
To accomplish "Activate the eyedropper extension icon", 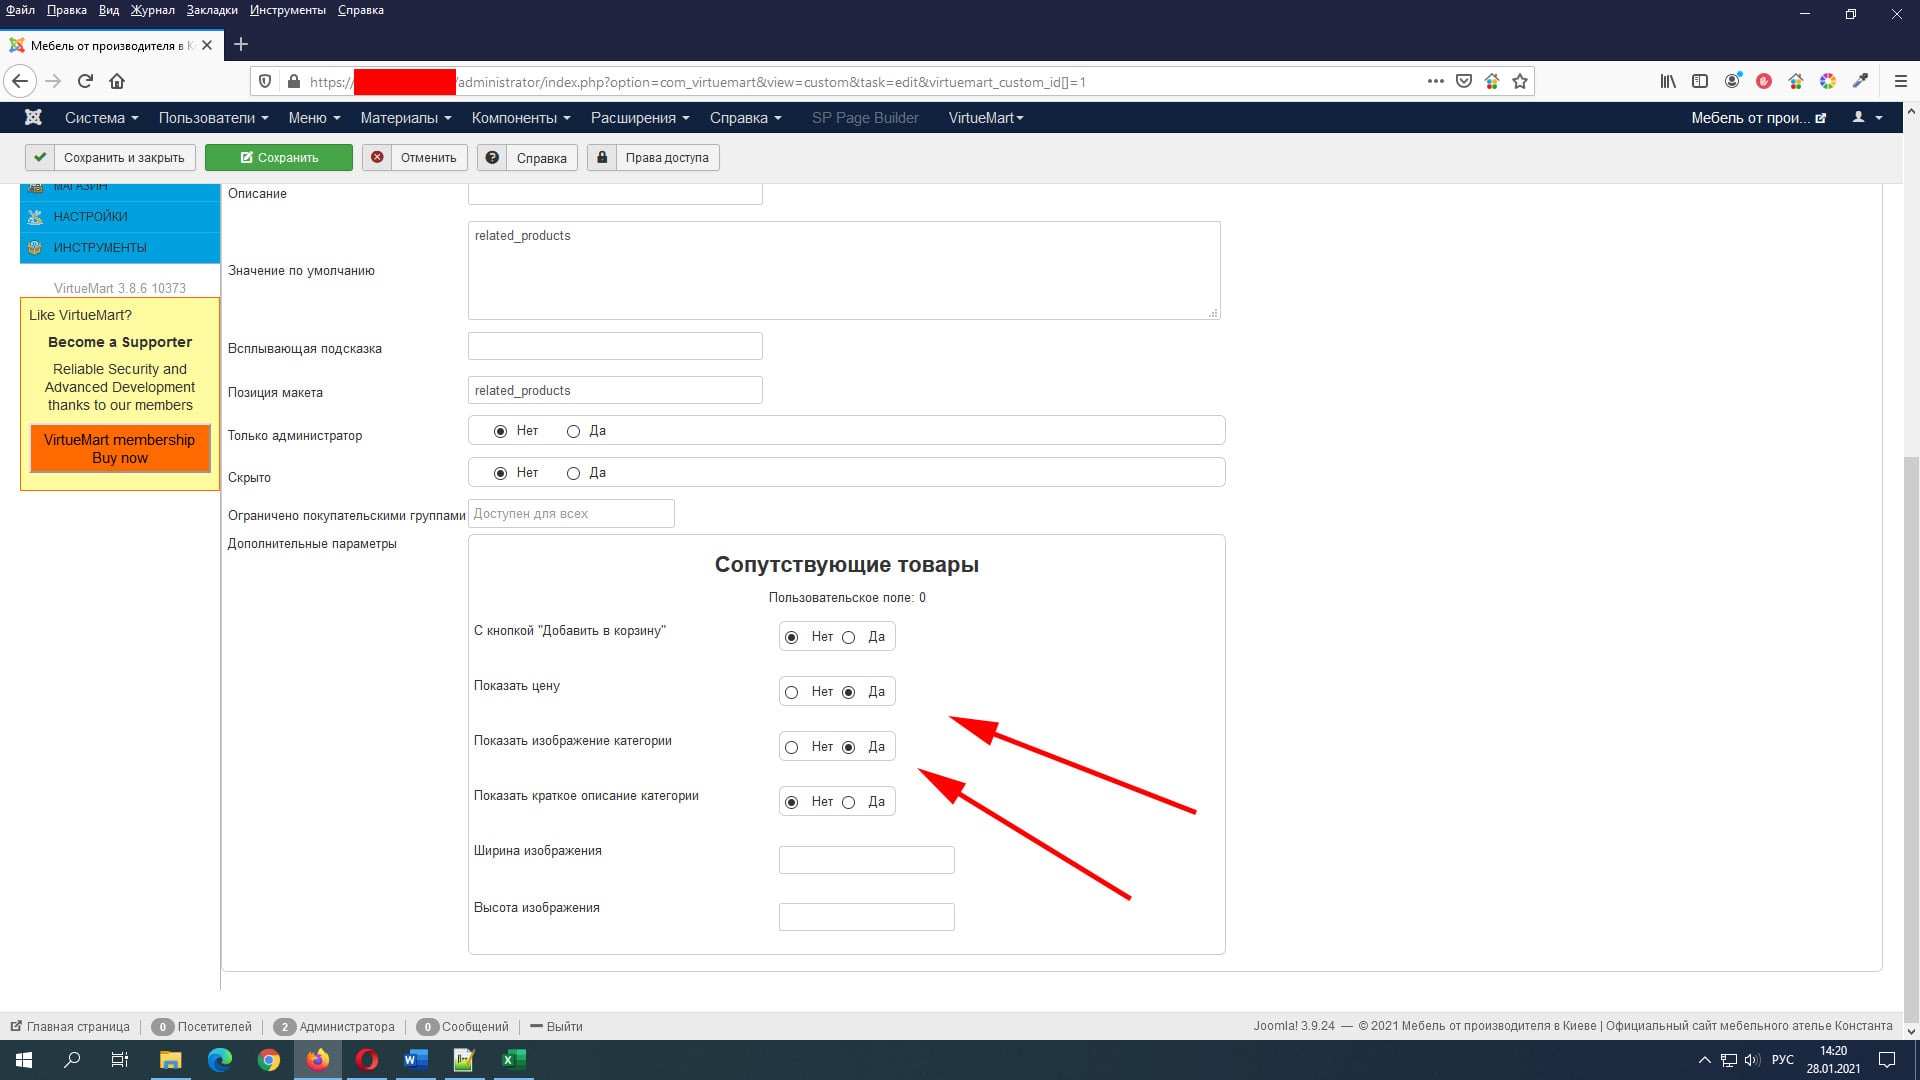I will (x=1860, y=81).
